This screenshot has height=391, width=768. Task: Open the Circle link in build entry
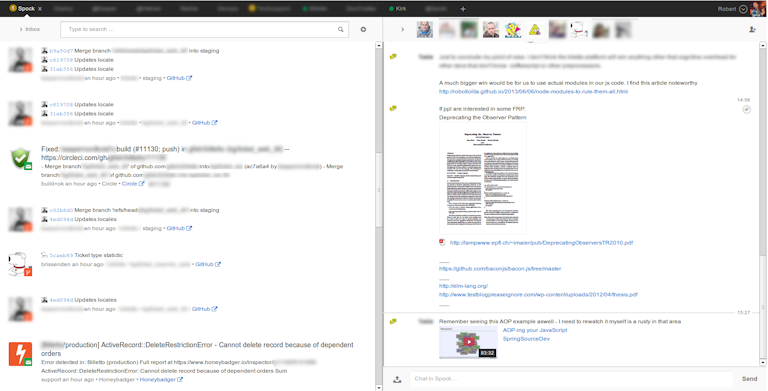(133, 184)
